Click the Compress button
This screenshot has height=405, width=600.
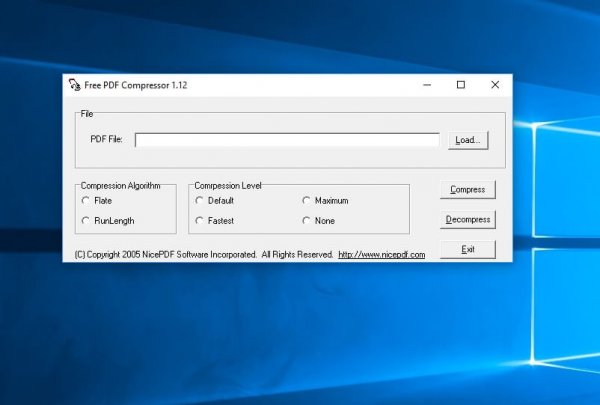click(x=468, y=189)
